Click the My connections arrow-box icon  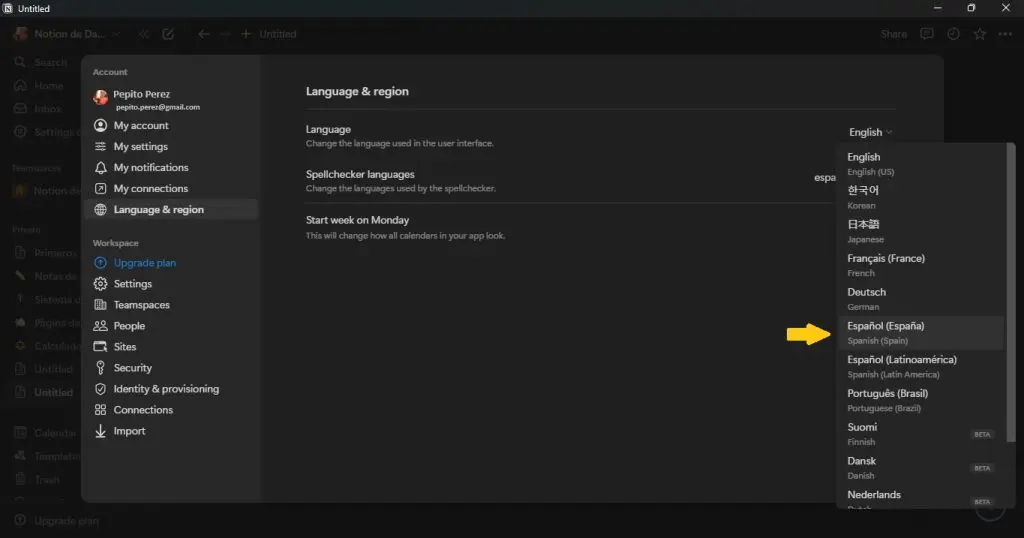tap(100, 188)
